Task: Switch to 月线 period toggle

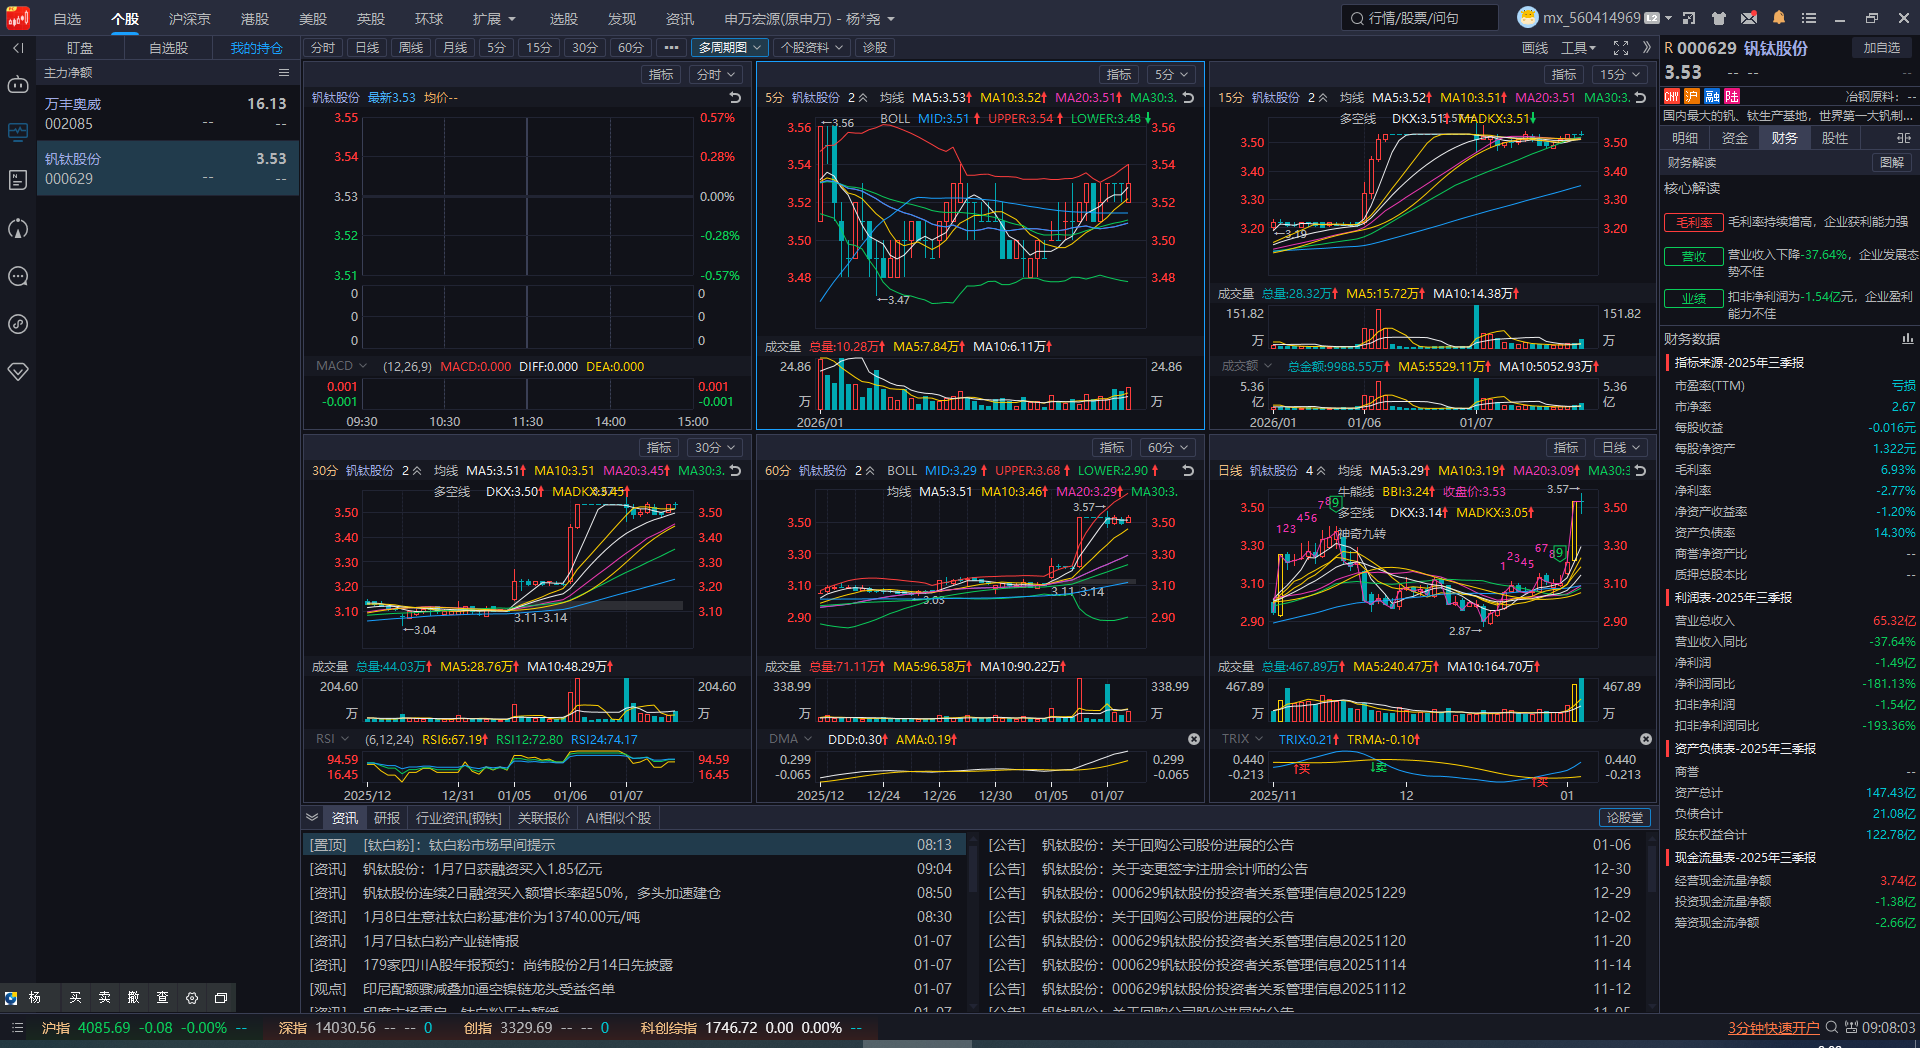Action: pyautogui.click(x=455, y=48)
